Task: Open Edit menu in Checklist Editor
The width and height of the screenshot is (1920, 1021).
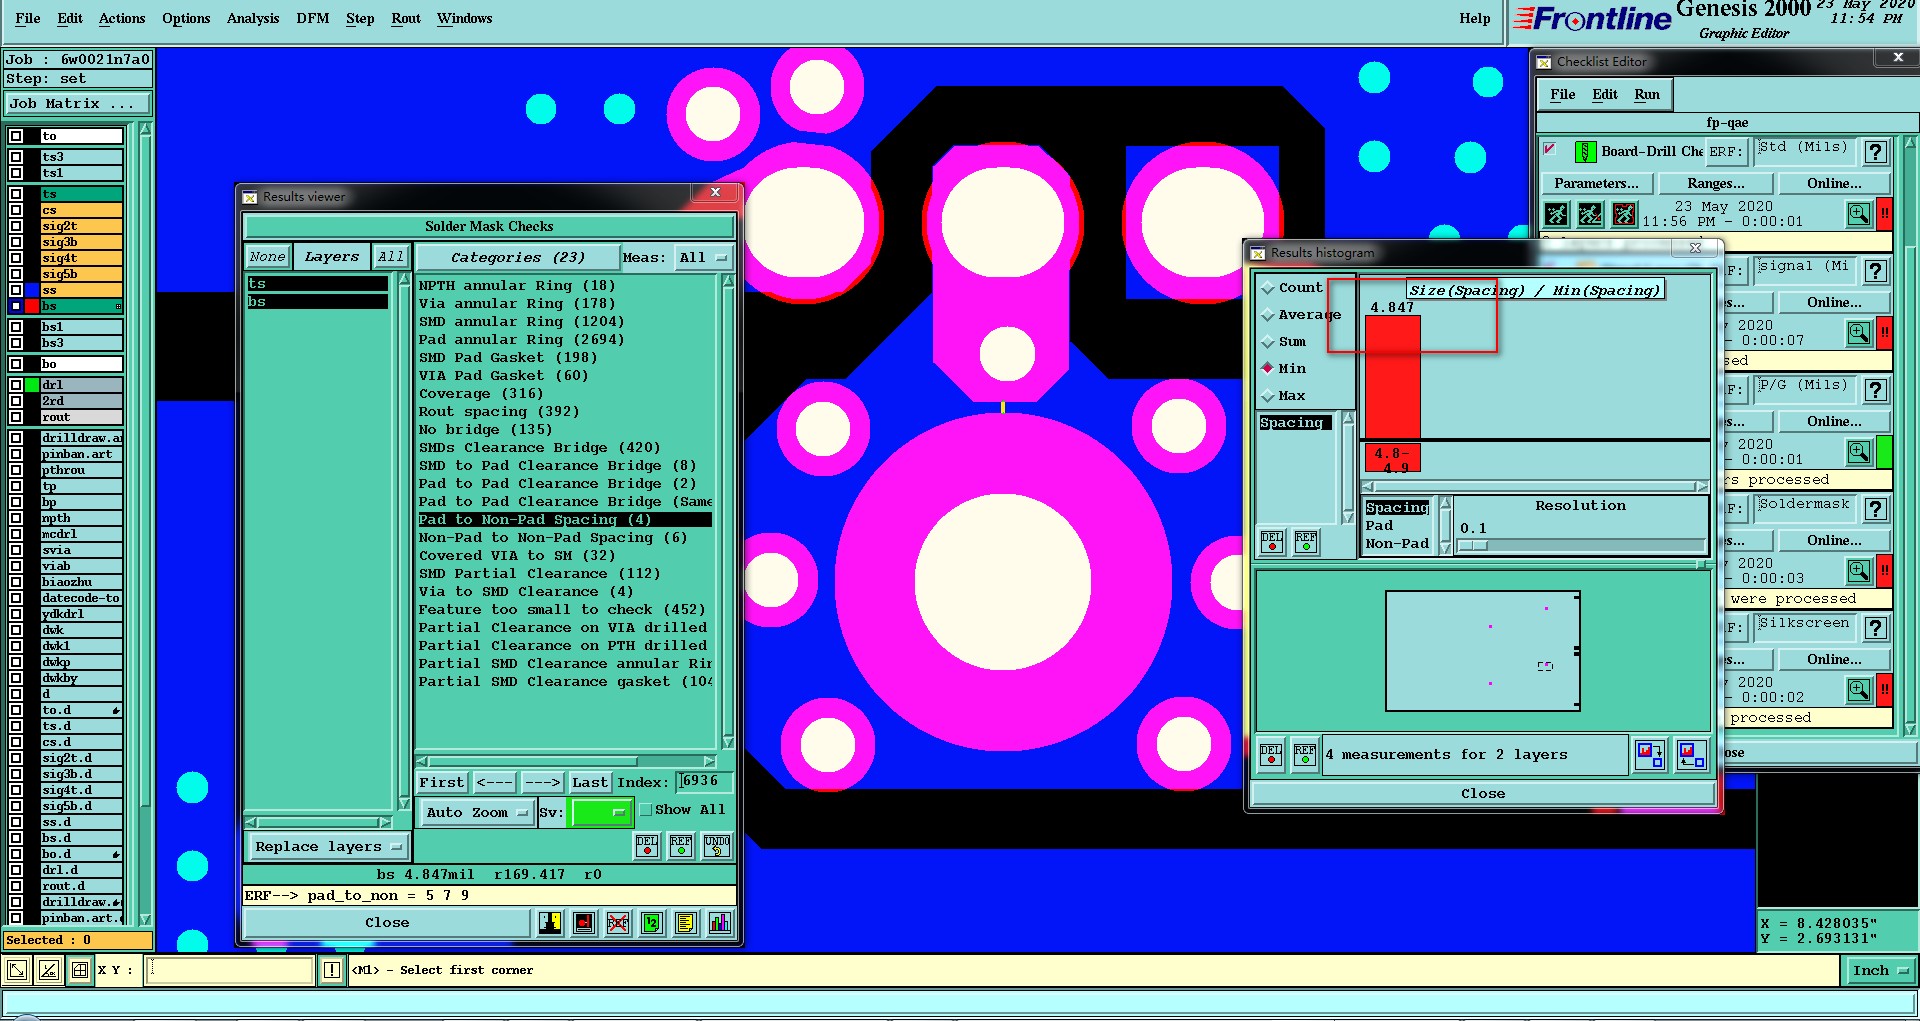Action: pyautogui.click(x=1605, y=94)
